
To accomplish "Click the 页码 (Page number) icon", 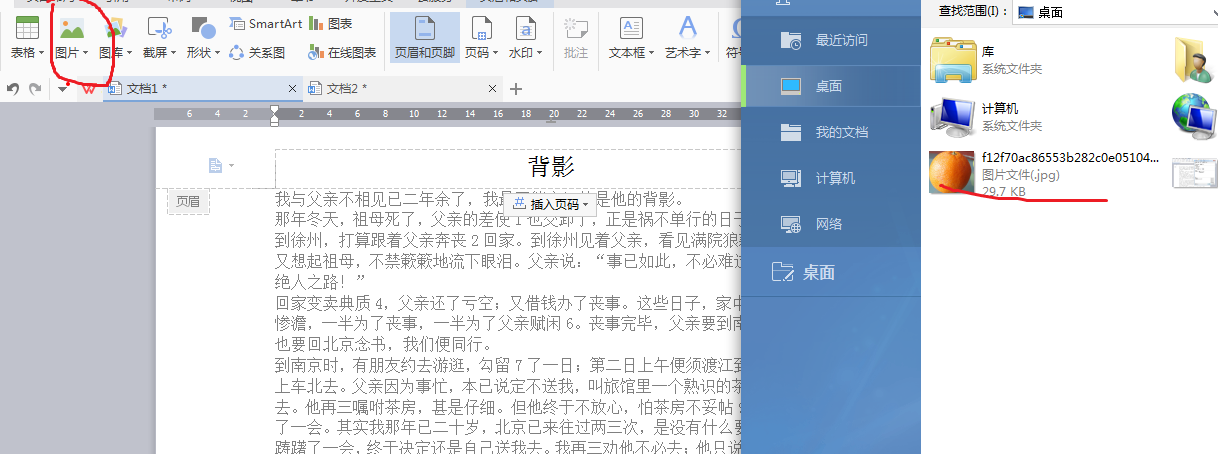I will 481,29.
